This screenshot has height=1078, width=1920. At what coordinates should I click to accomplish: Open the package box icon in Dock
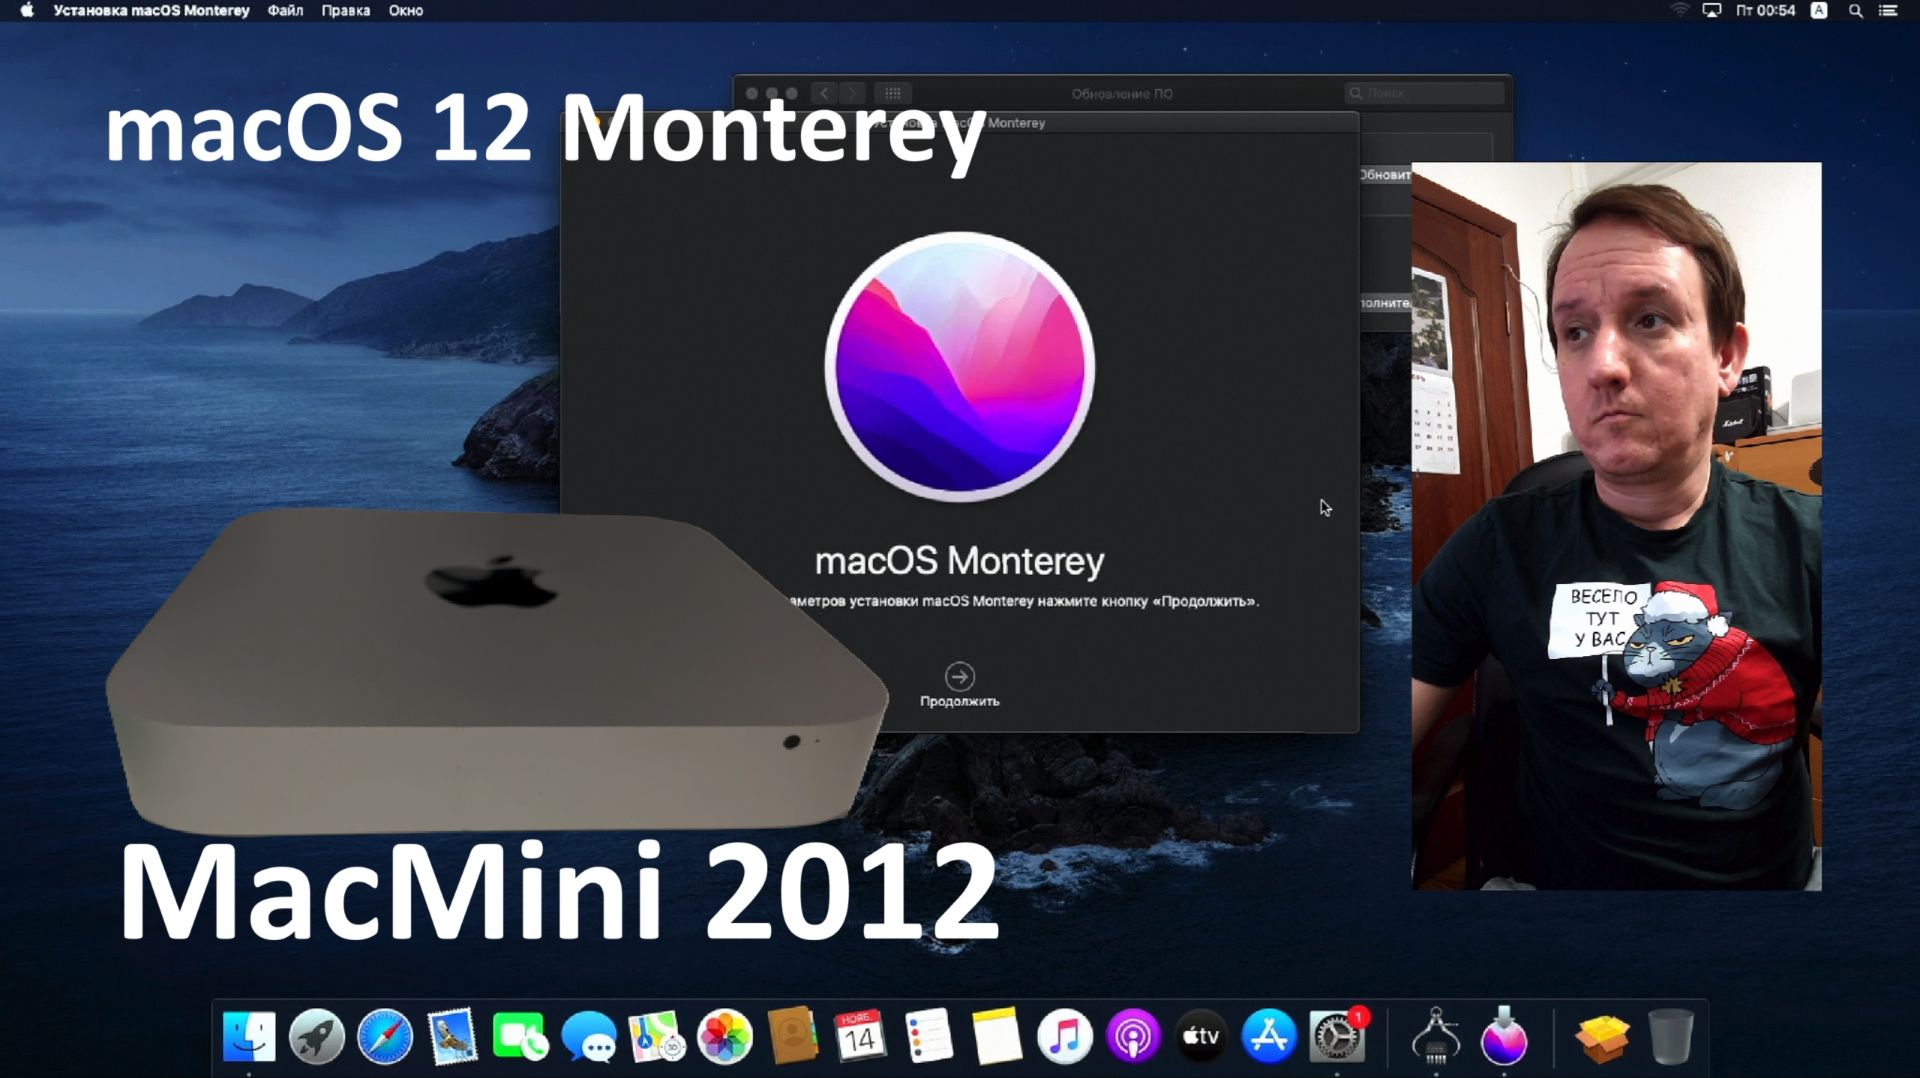1602,1038
